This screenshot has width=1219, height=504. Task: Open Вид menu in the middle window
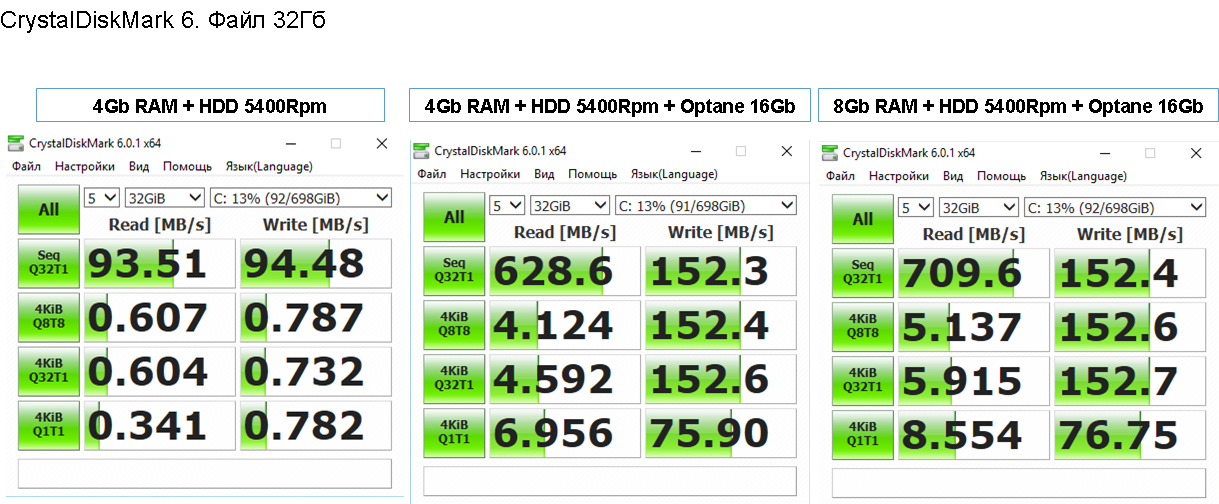coord(544,174)
